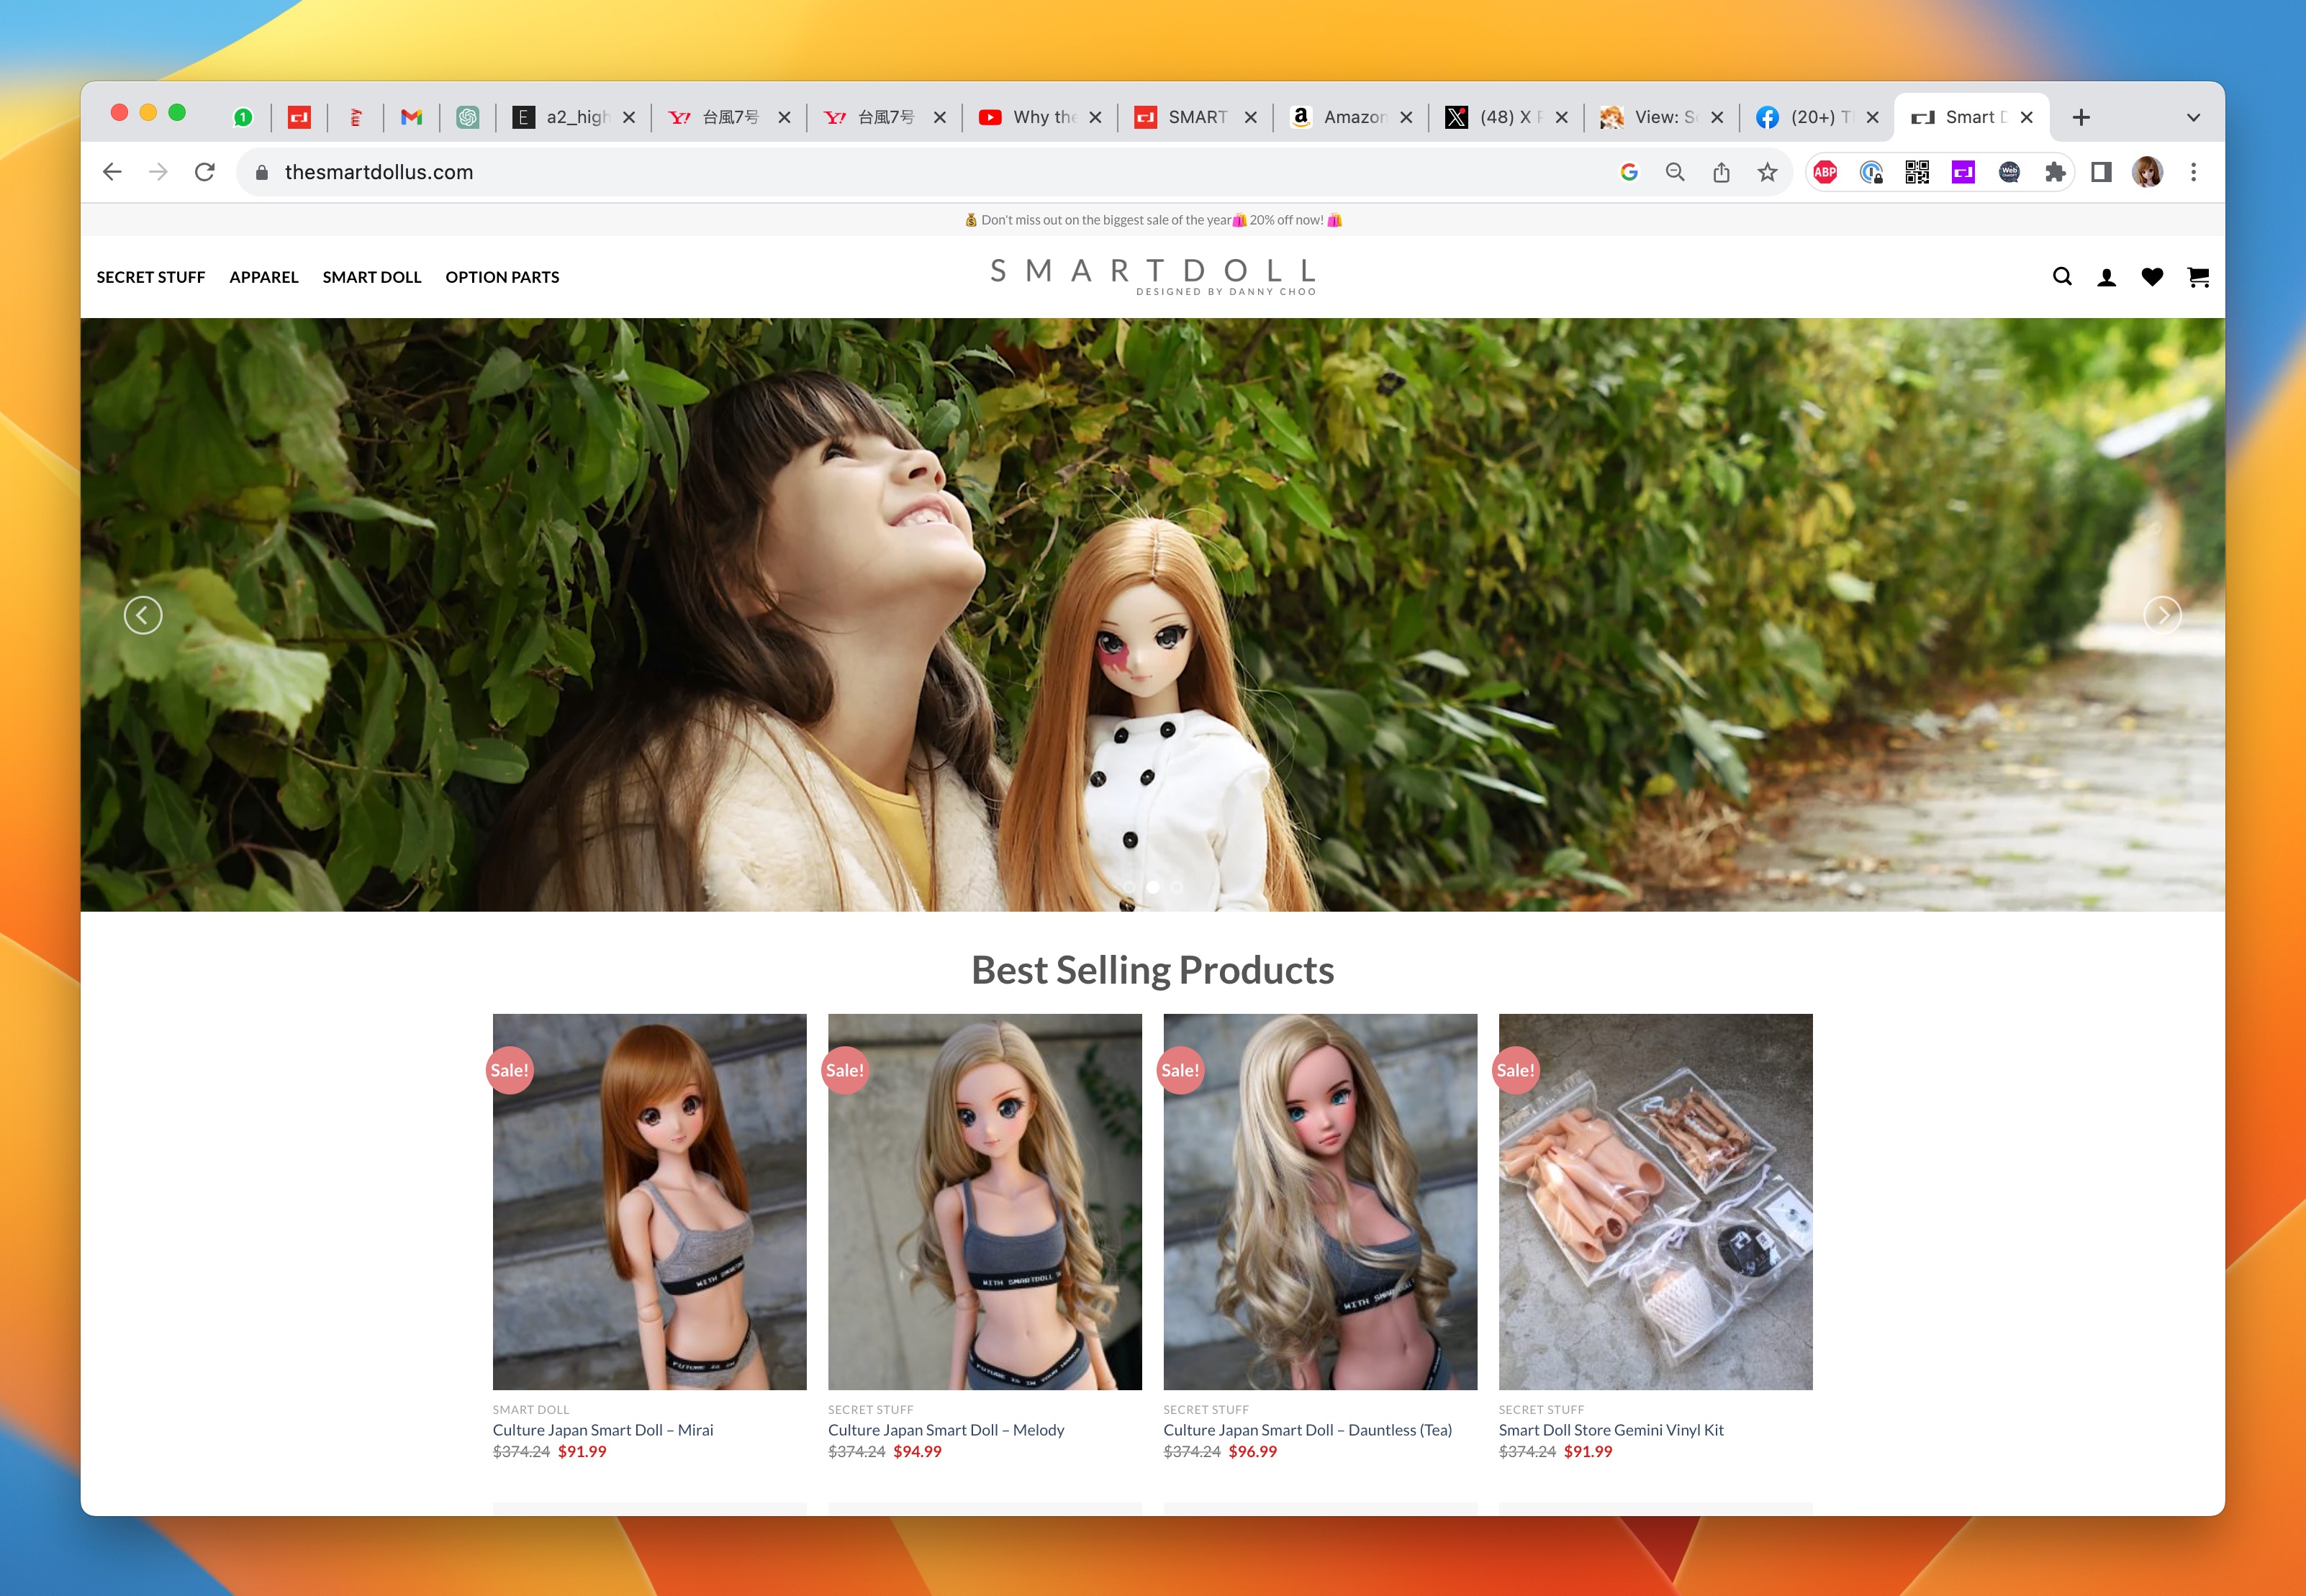Click the SMARTDOLL logo
Viewport: 2306px width, 1596px height.
[1153, 276]
